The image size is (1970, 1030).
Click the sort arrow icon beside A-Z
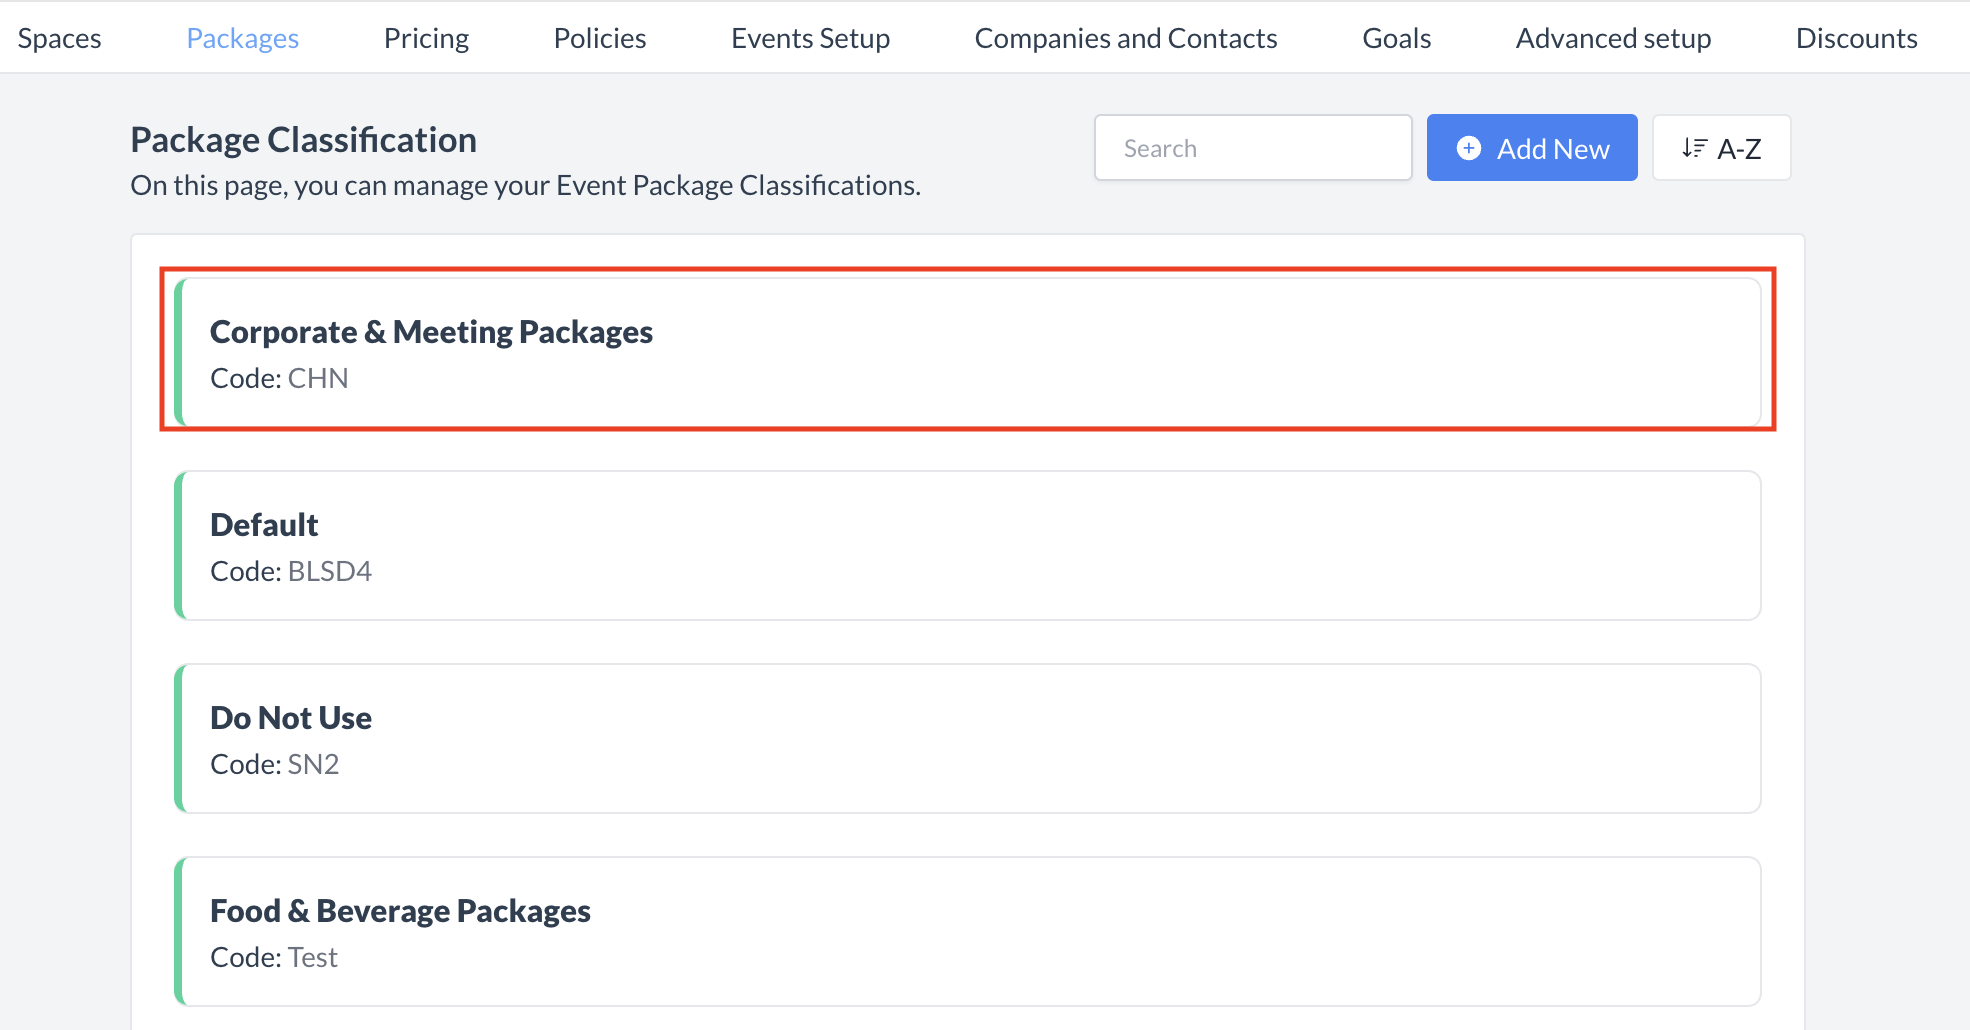[x=1693, y=148]
